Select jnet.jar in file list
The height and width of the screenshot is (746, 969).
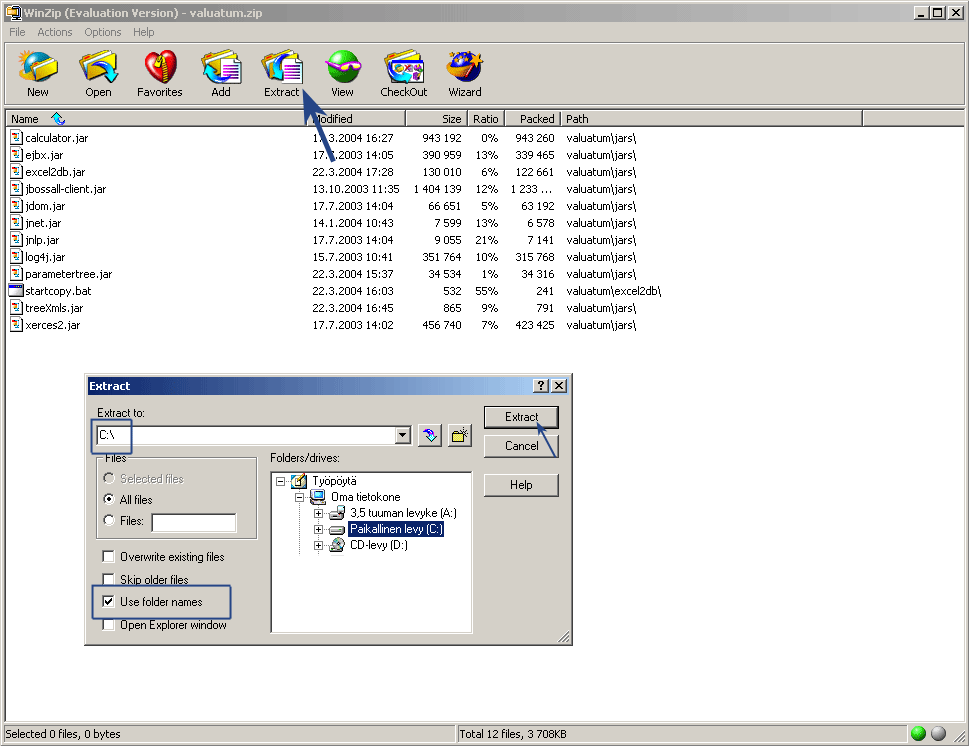[43, 223]
